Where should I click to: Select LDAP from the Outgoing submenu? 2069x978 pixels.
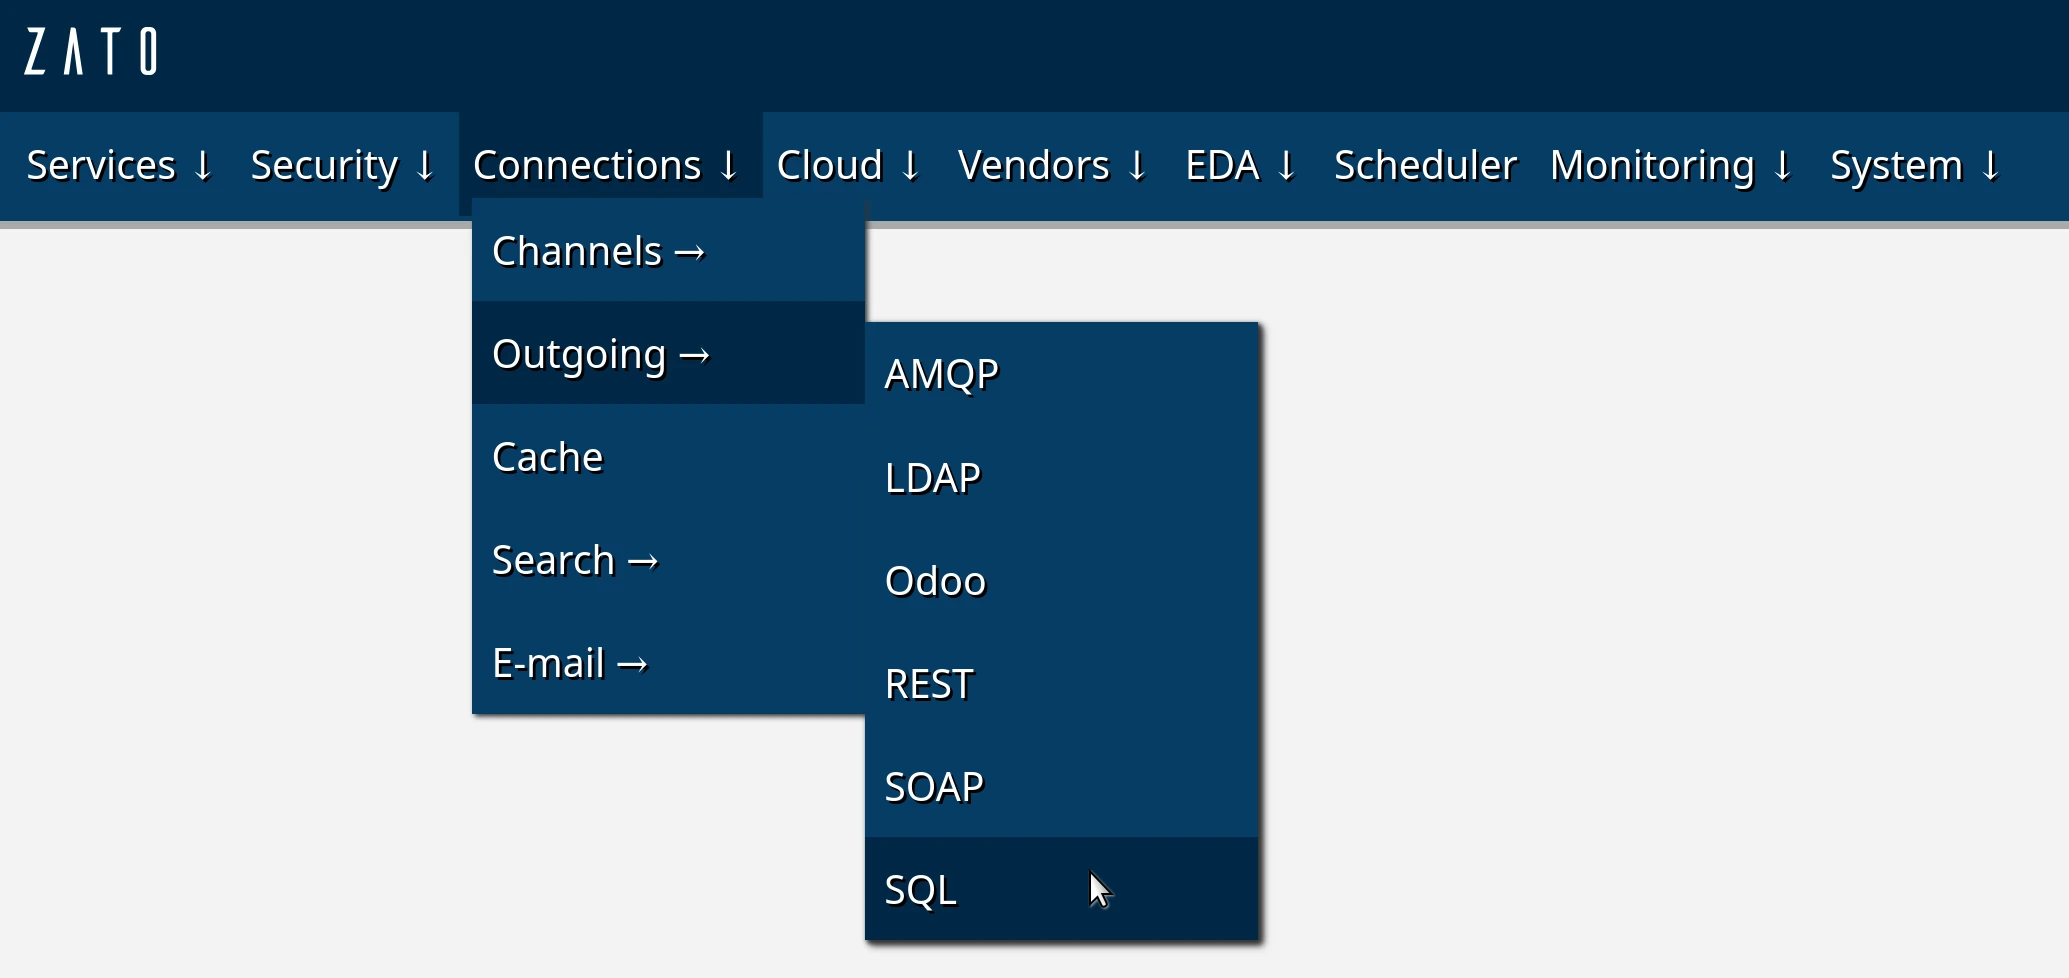[932, 478]
